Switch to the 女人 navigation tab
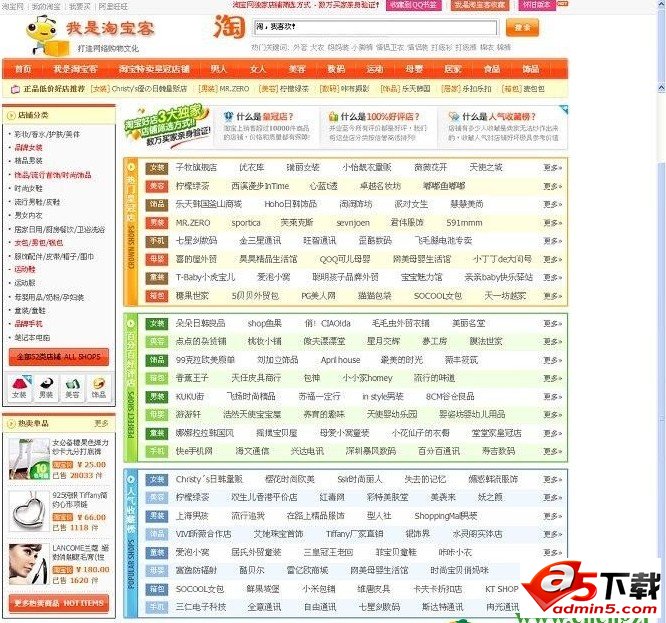The width and height of the screenshot is (666, 623). click(257, 69)
